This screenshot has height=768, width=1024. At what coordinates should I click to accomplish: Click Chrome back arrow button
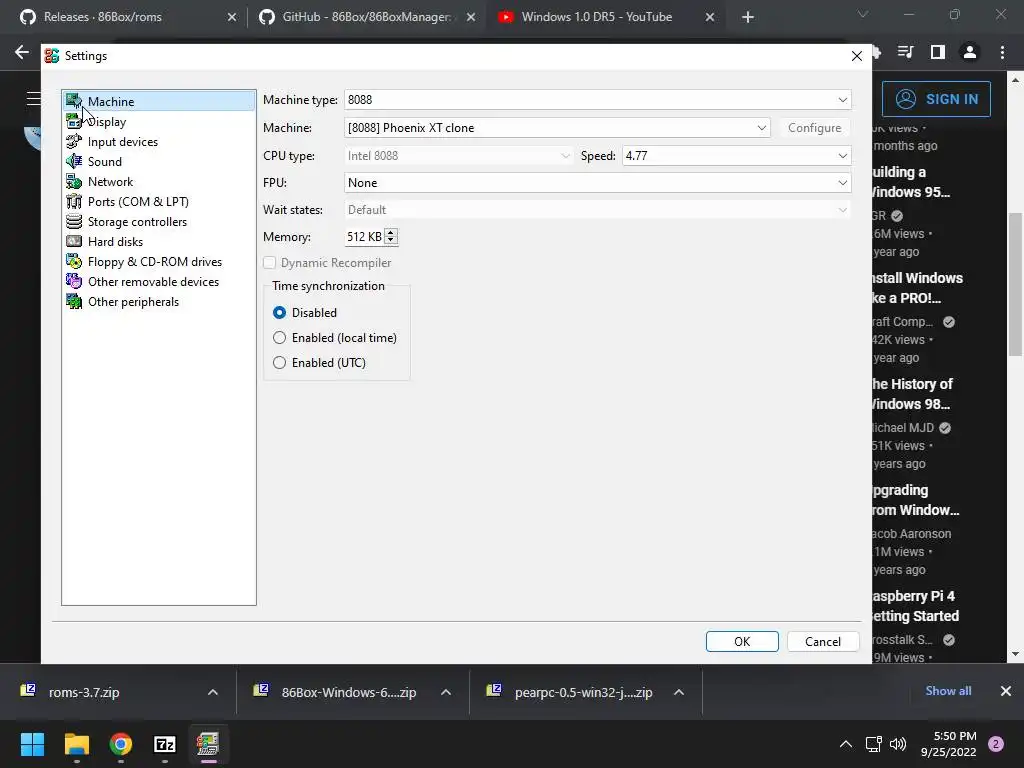22,52
